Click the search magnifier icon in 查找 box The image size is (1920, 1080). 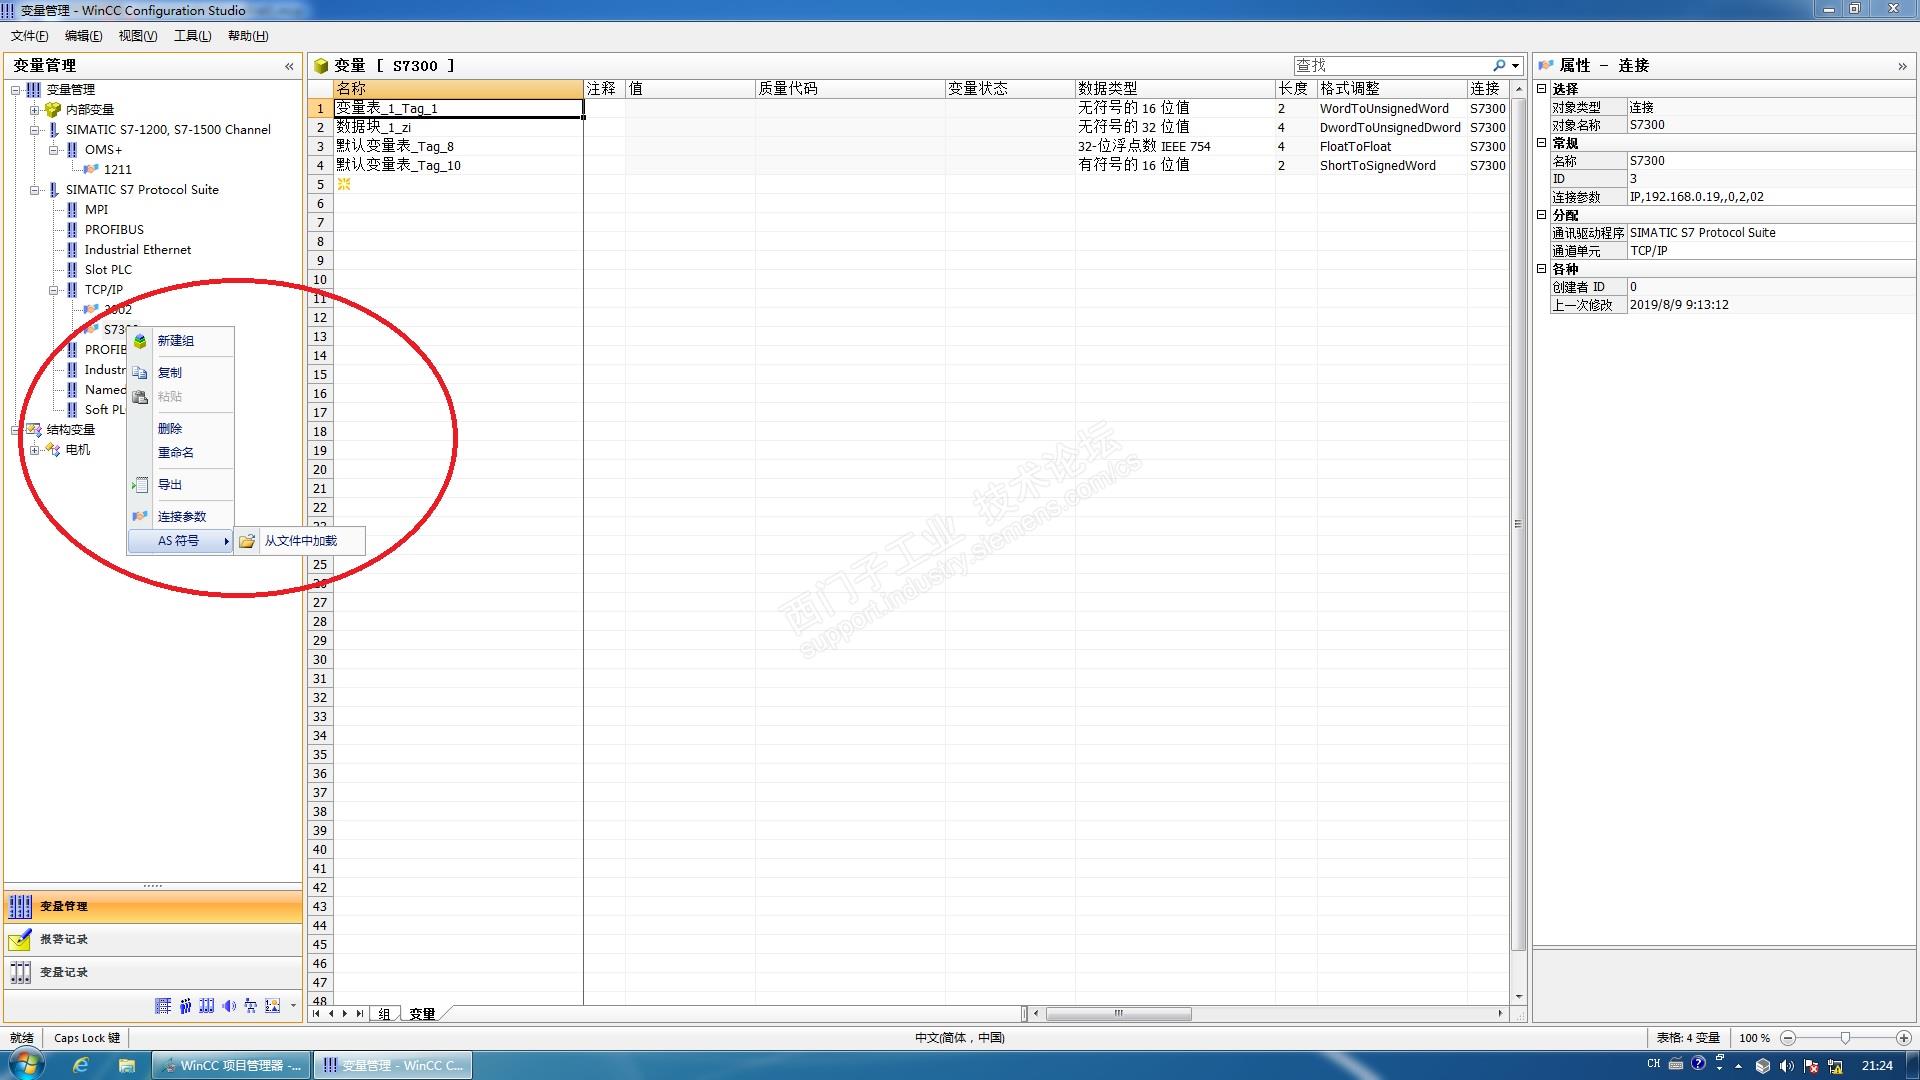(1498, 66)
